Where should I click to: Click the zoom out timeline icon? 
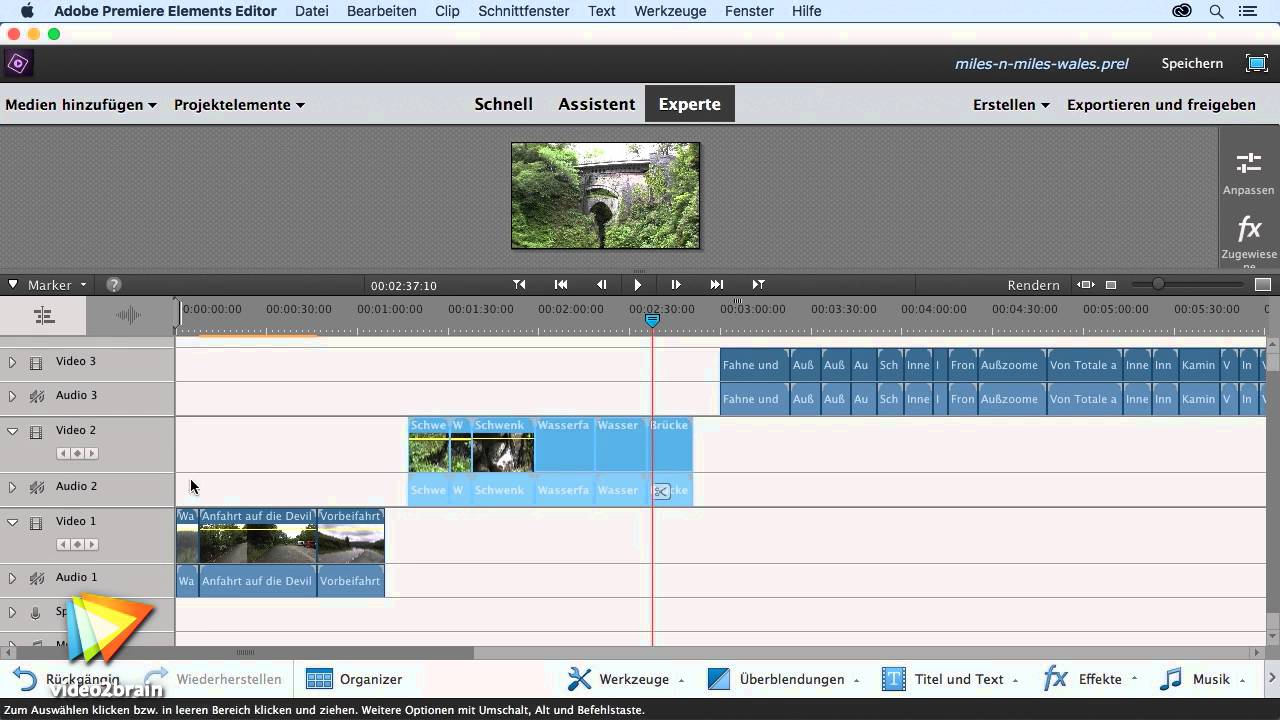coord(1111,285)
